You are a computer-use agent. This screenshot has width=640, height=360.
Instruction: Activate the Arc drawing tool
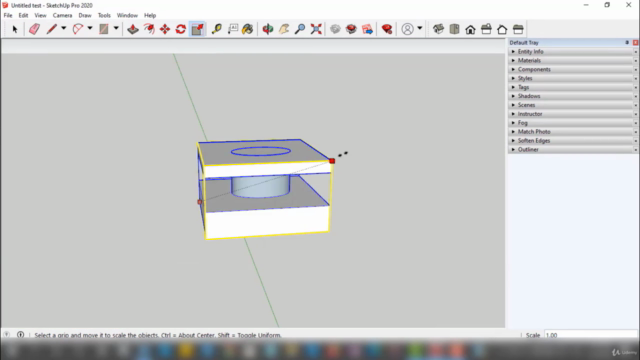(78, 29)
